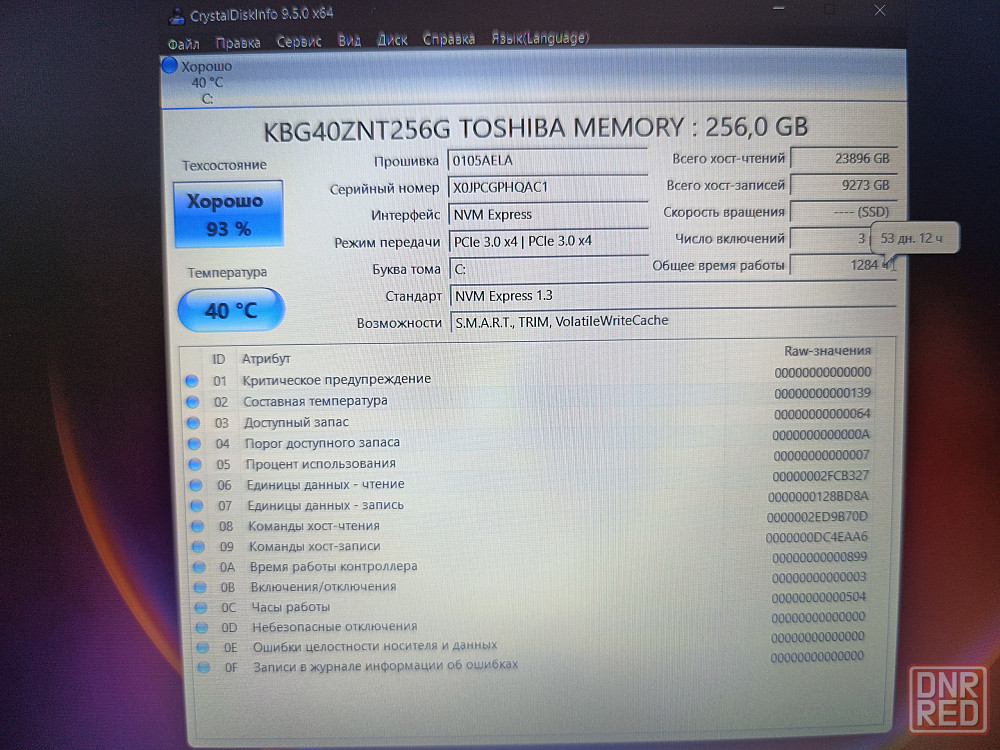Viewport: 1000px width, 750px height.
Task: Close the CrystalDiskInfo window
Action: (x=879, y=10)
